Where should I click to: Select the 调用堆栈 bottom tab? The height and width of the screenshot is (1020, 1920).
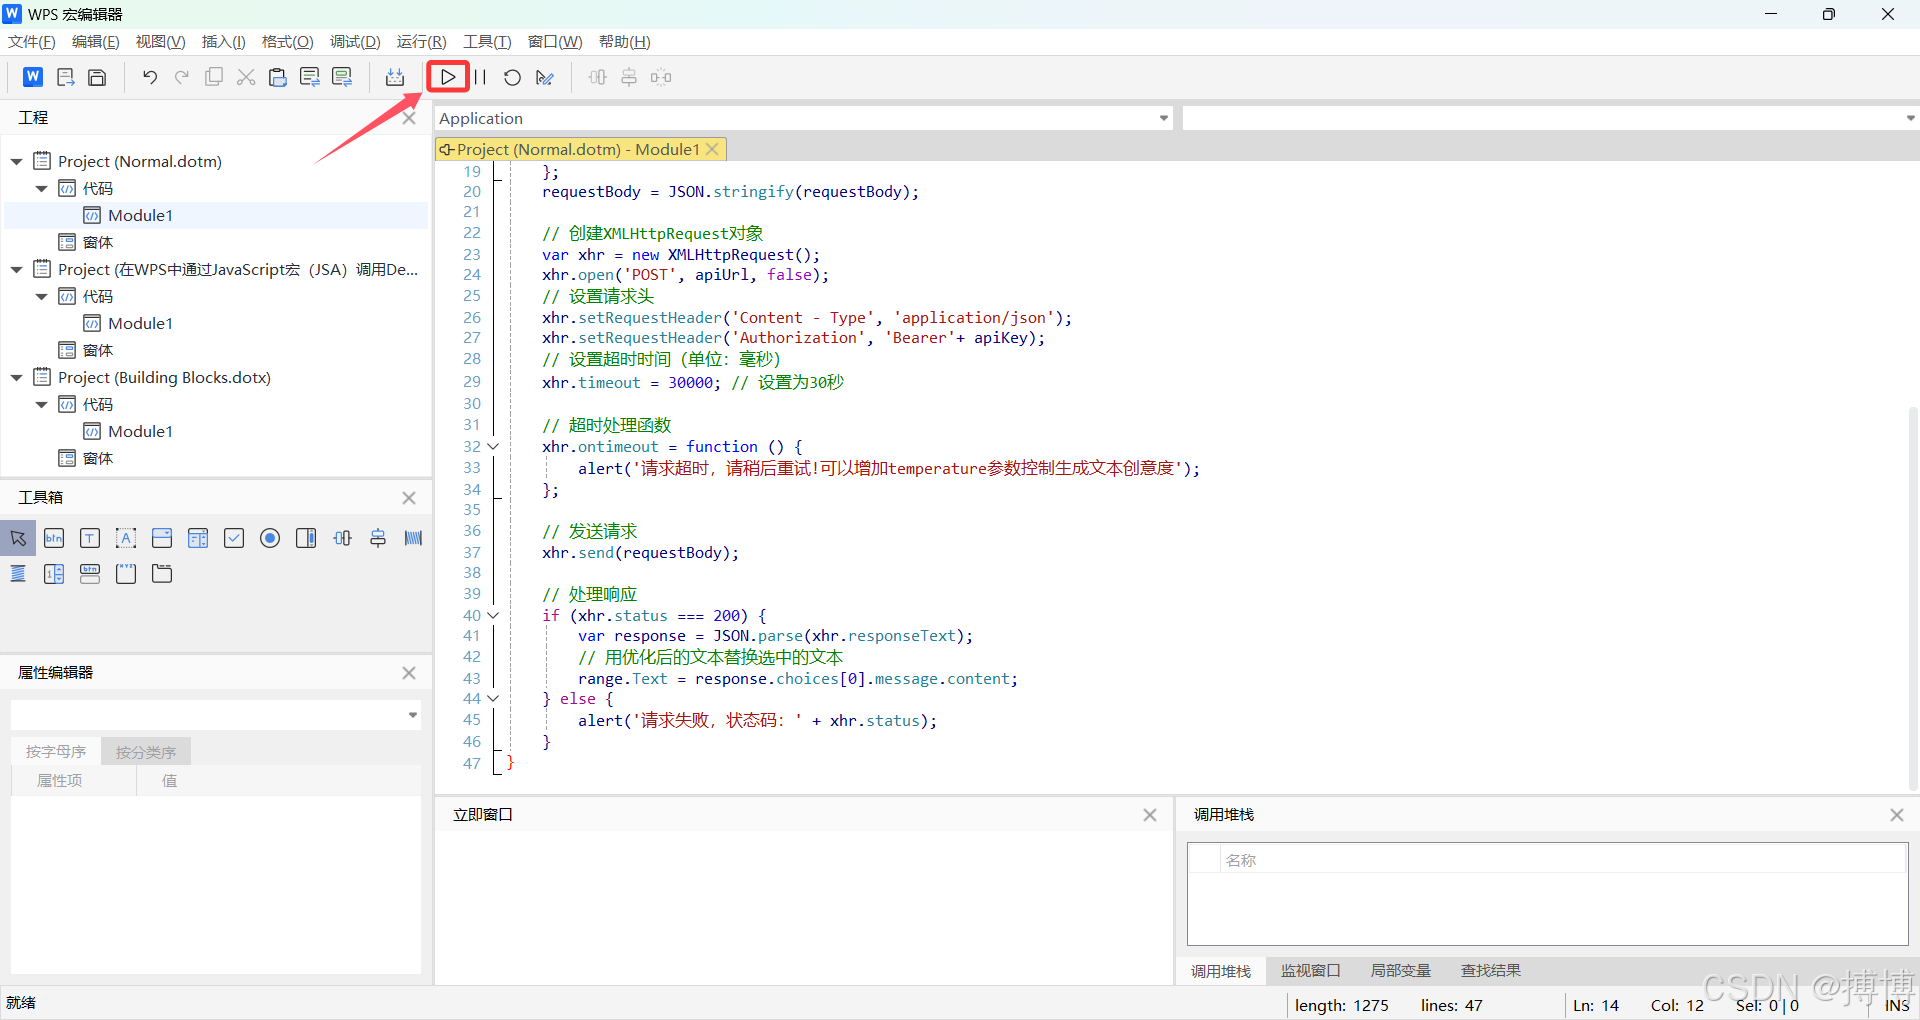tap(1221, 971)
